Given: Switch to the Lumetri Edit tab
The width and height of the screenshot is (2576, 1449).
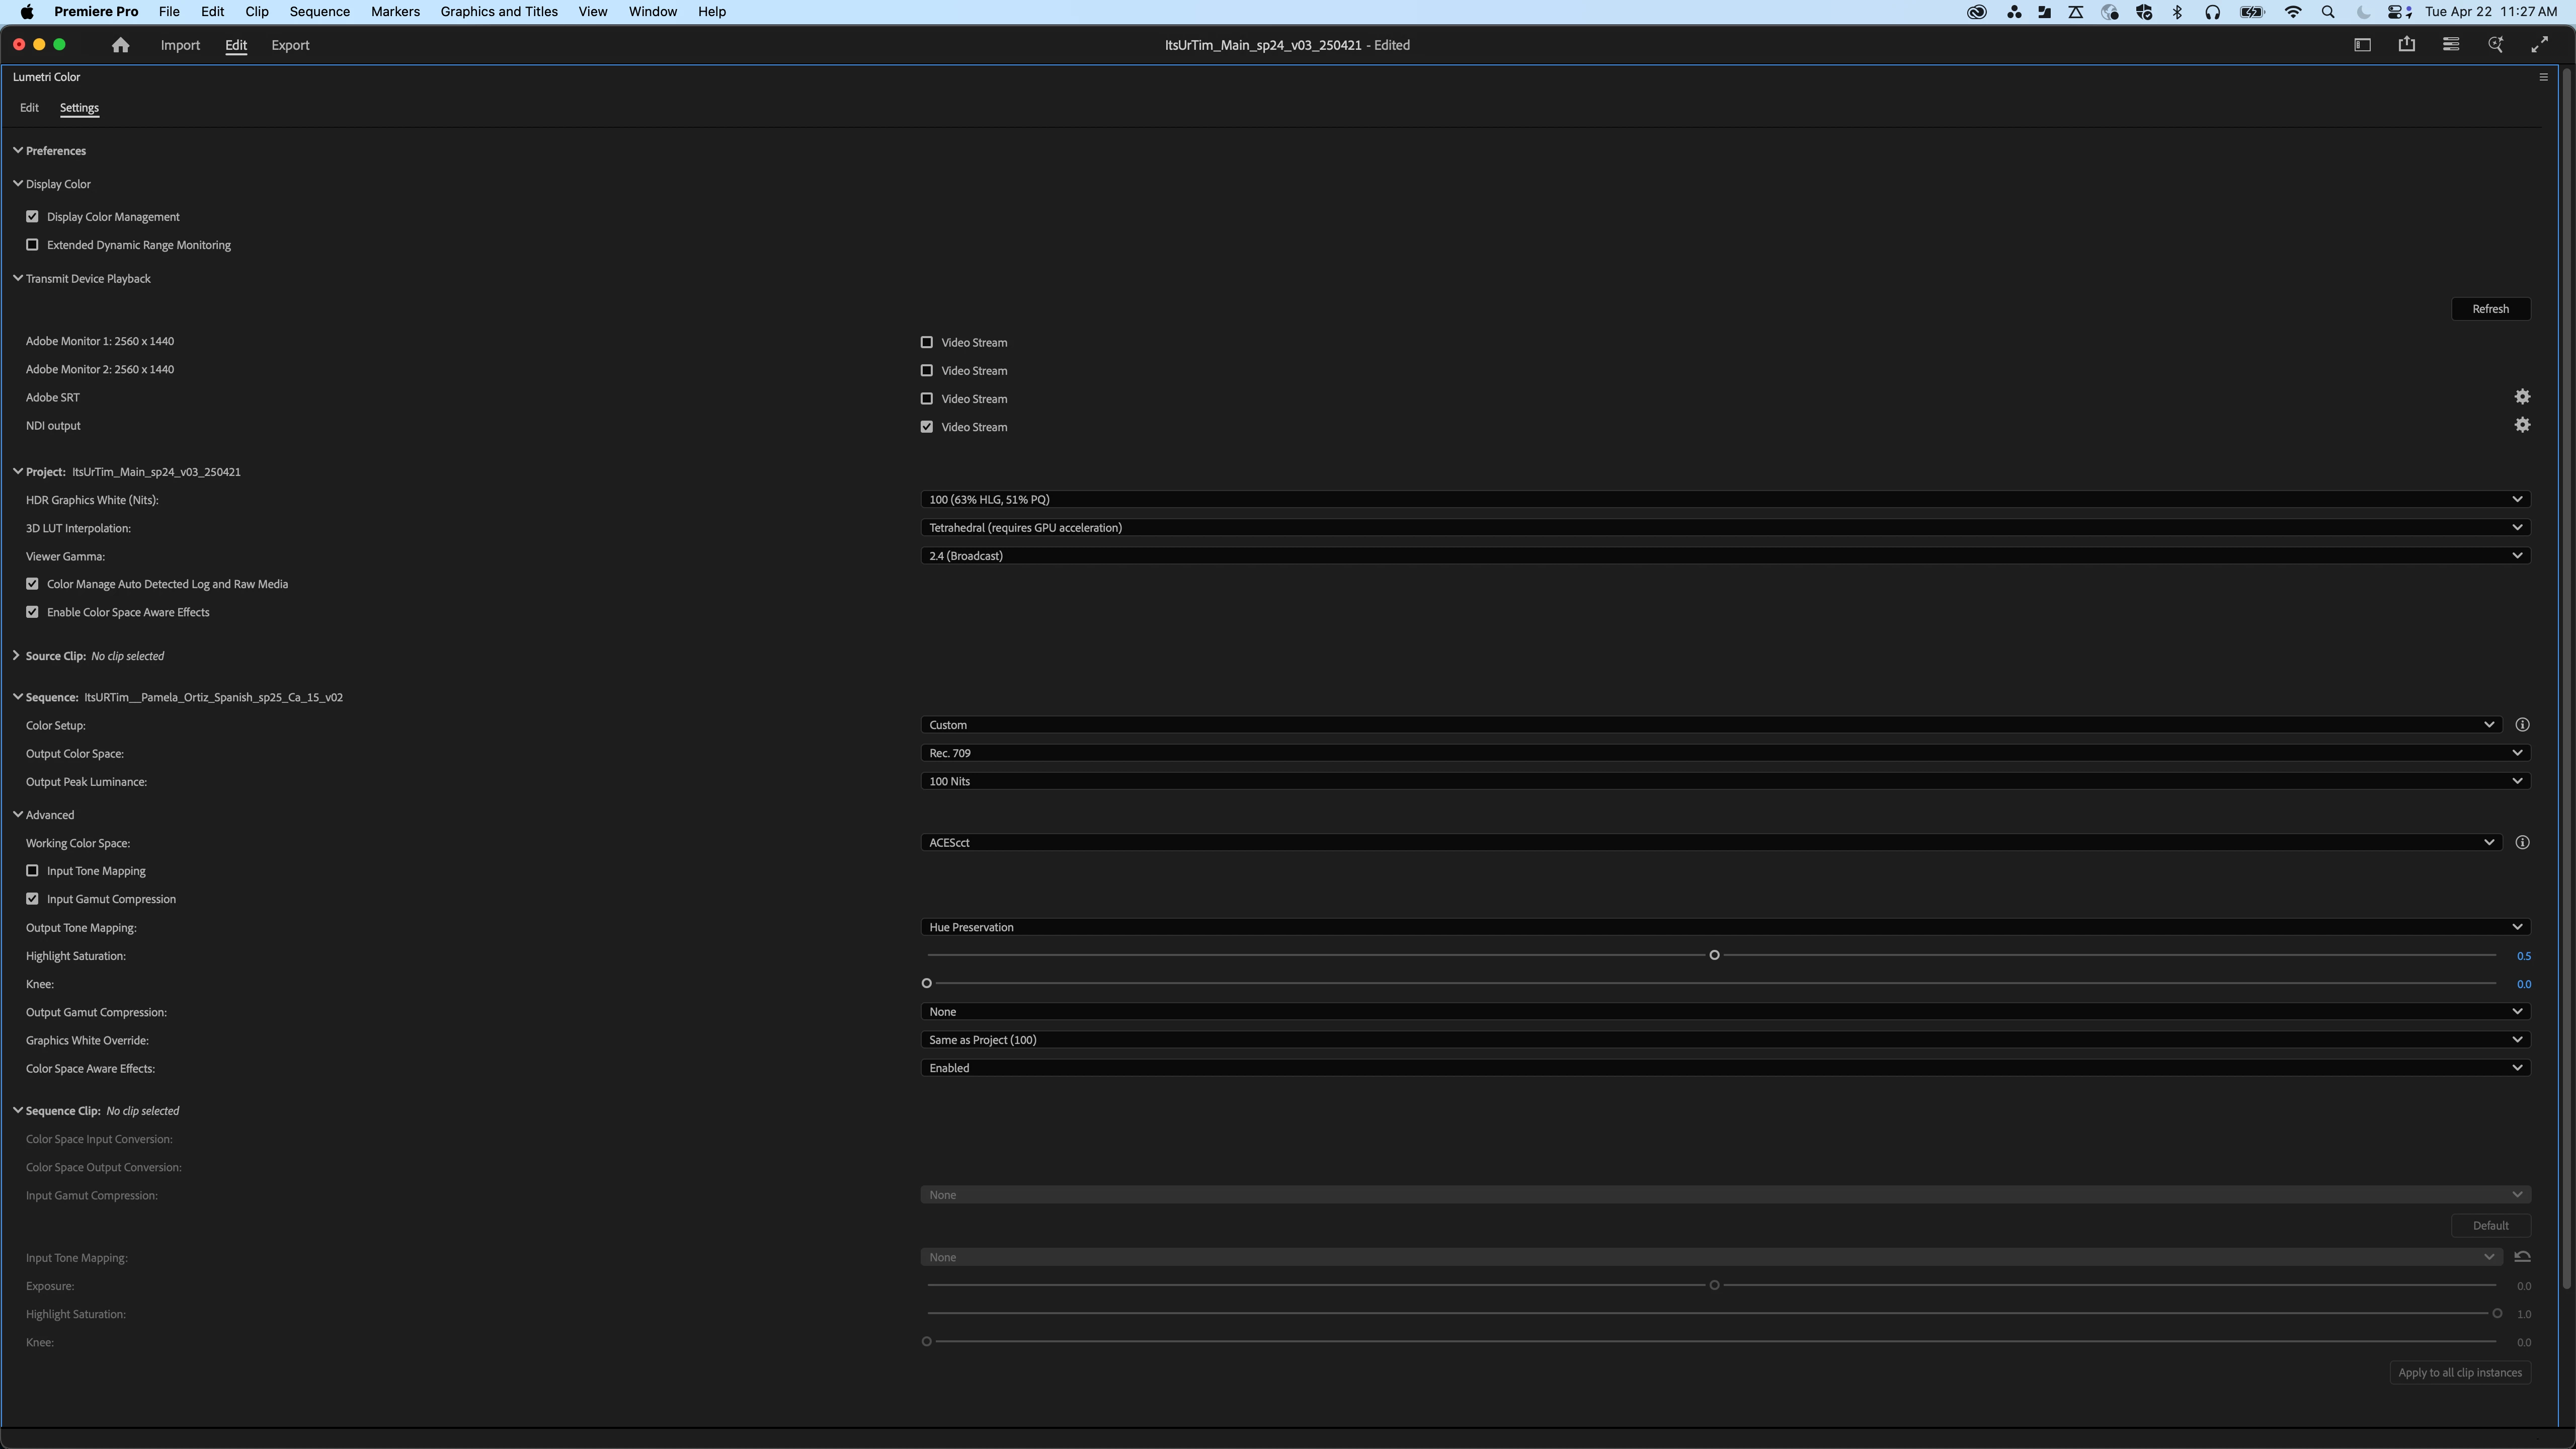Looking at the screenshot, I should 29,108.
